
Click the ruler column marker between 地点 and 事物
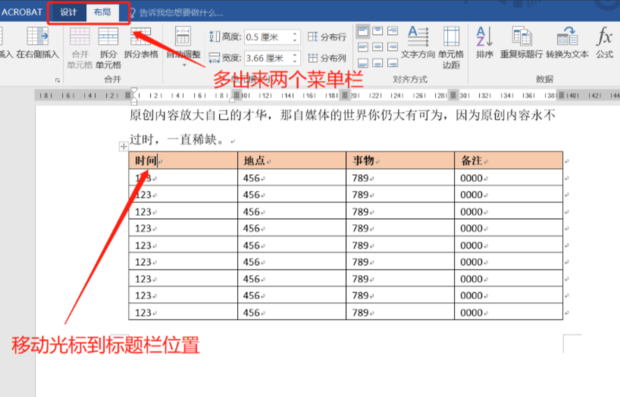tap(345, 95)
